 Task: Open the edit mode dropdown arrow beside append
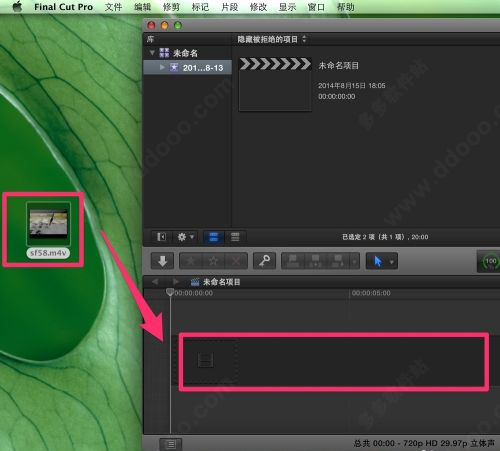(355, 261)
